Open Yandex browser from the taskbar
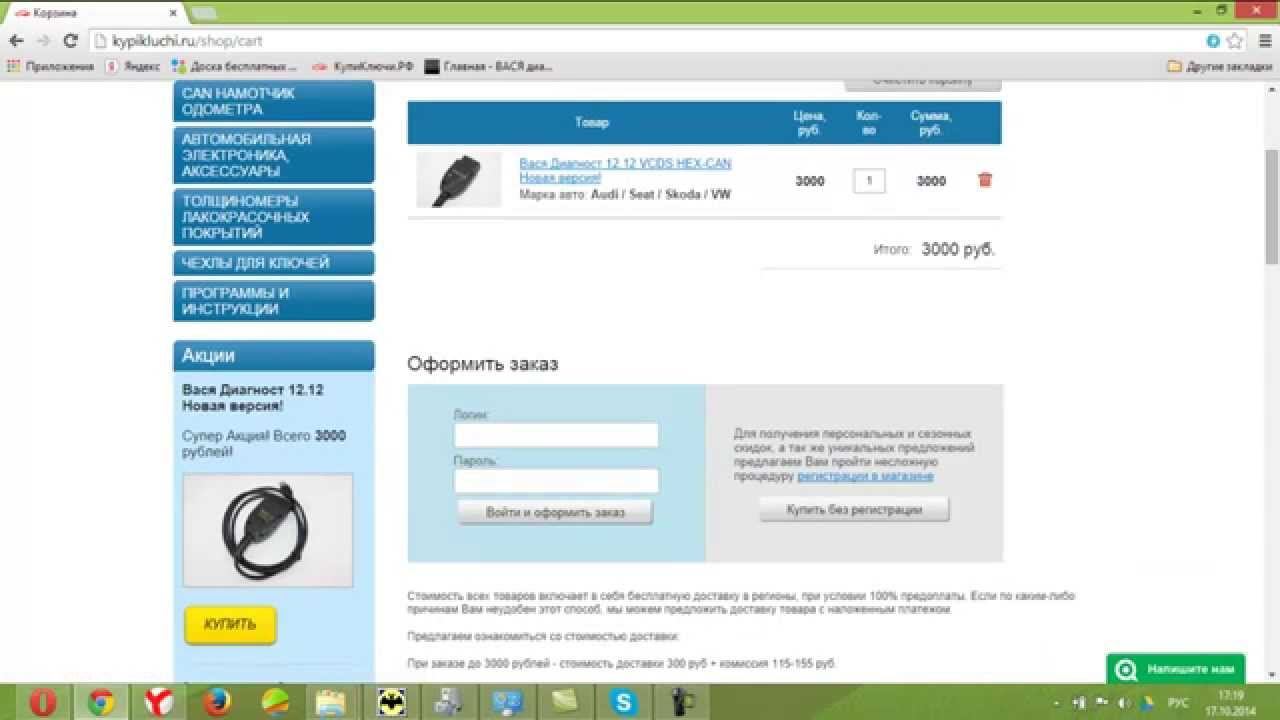 coord(158,702)
